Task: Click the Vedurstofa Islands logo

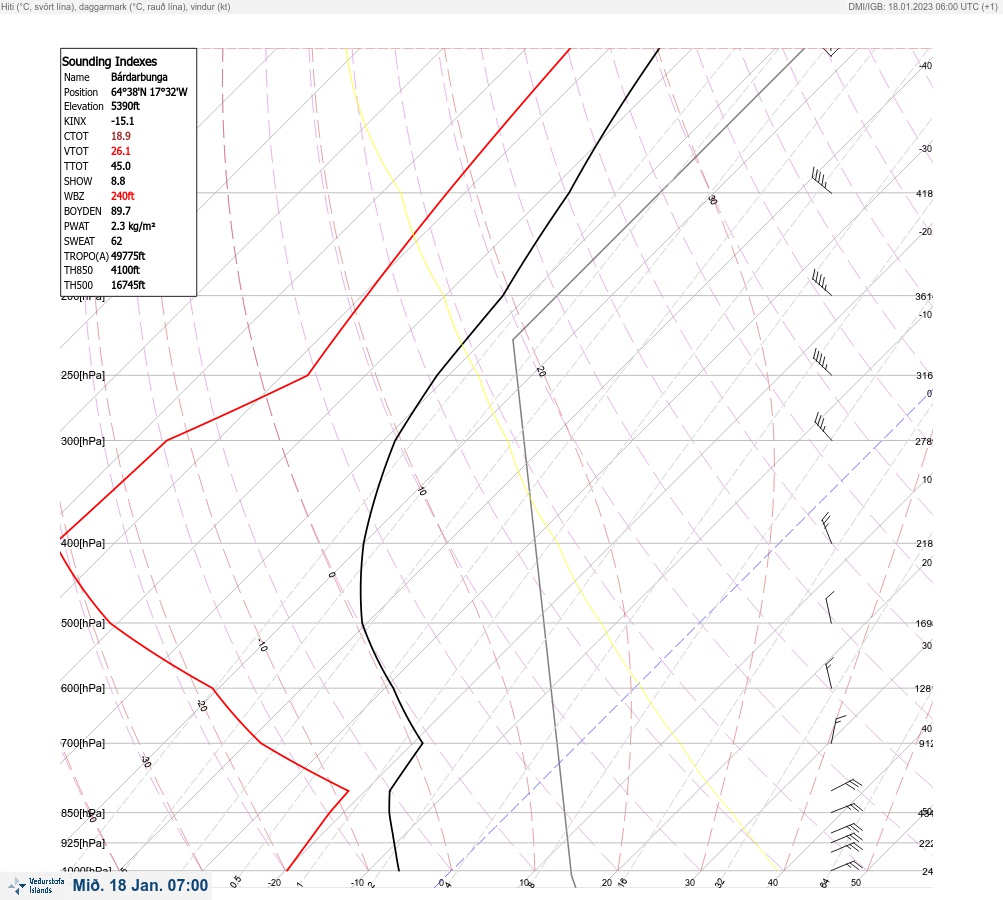Action: pyautogui.click(x=36, y=886)
